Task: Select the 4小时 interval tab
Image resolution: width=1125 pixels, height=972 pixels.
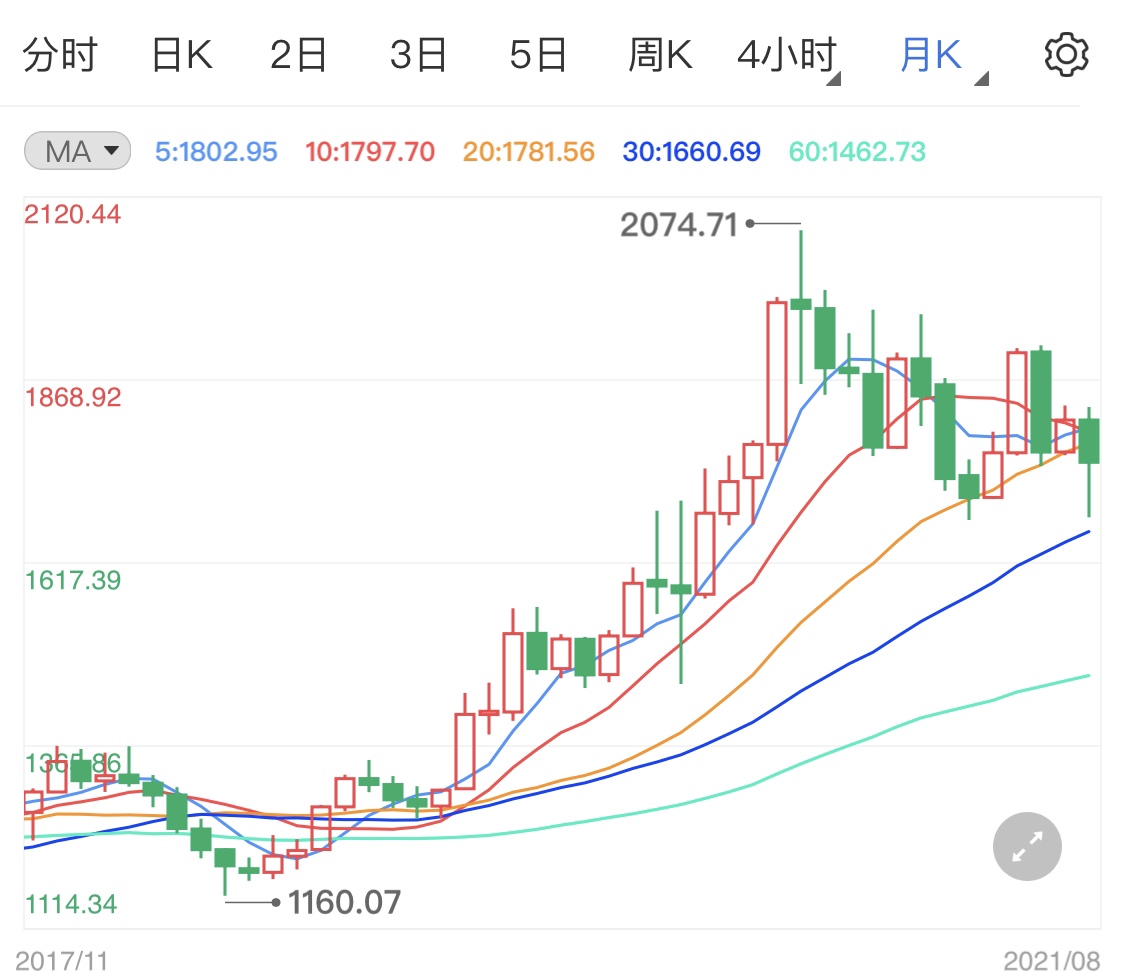Action: (785, 55)
